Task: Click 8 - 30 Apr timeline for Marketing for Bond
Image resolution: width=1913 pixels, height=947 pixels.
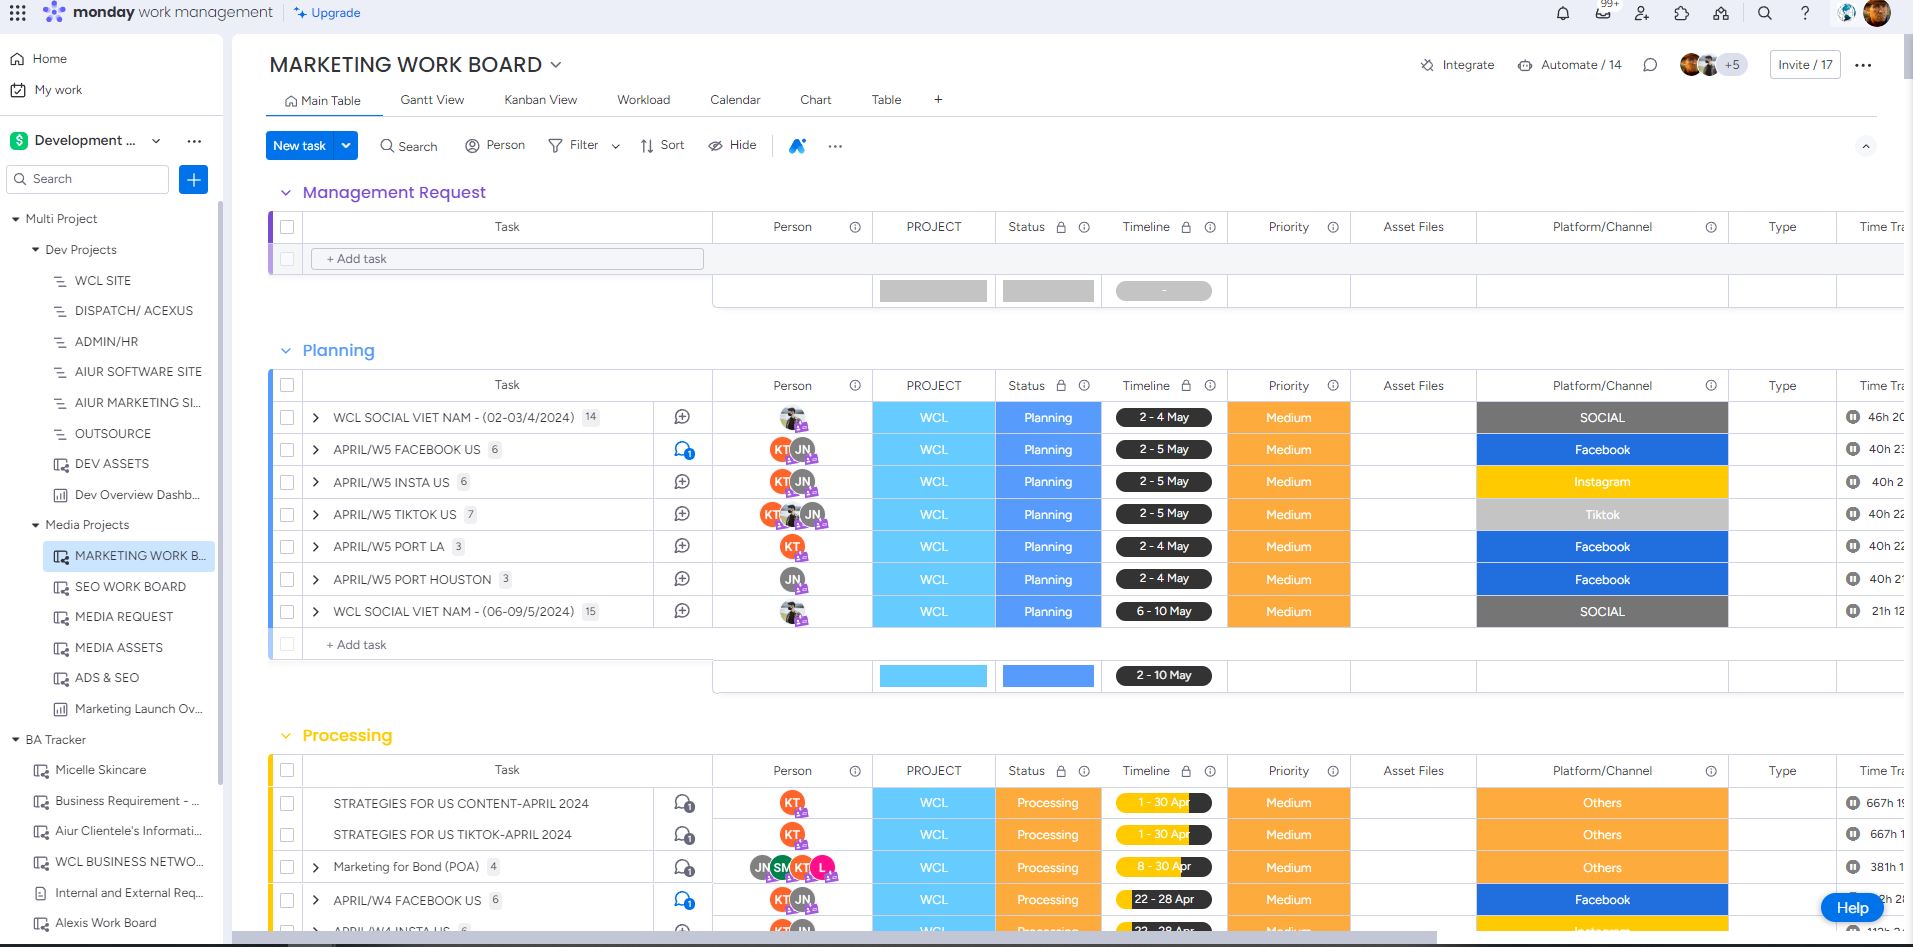Action: point(1164,867)
